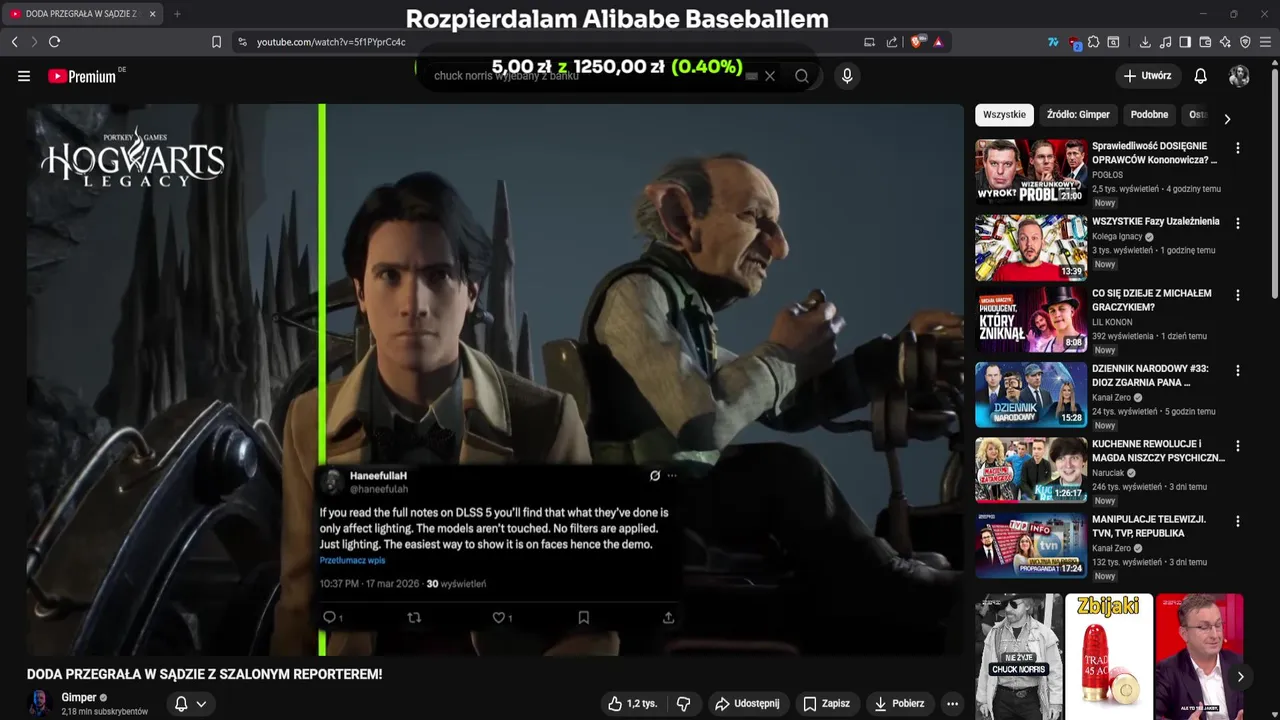
Task: Open new browser tab with plus
Action: point(177,14)
